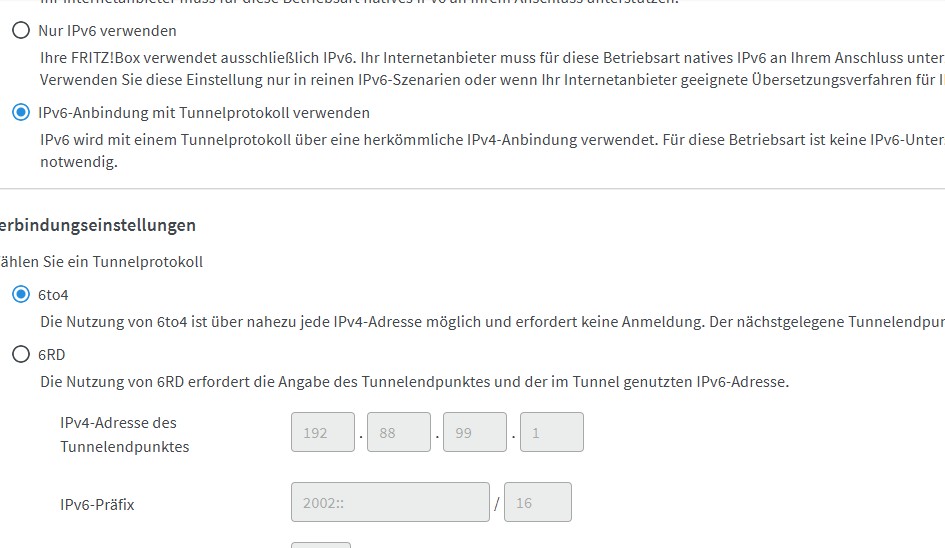The width and height of the screenshot is (945, 548).
Task: Click the "Nur IPv6 verwenden" label text
Action: [107, 31]
